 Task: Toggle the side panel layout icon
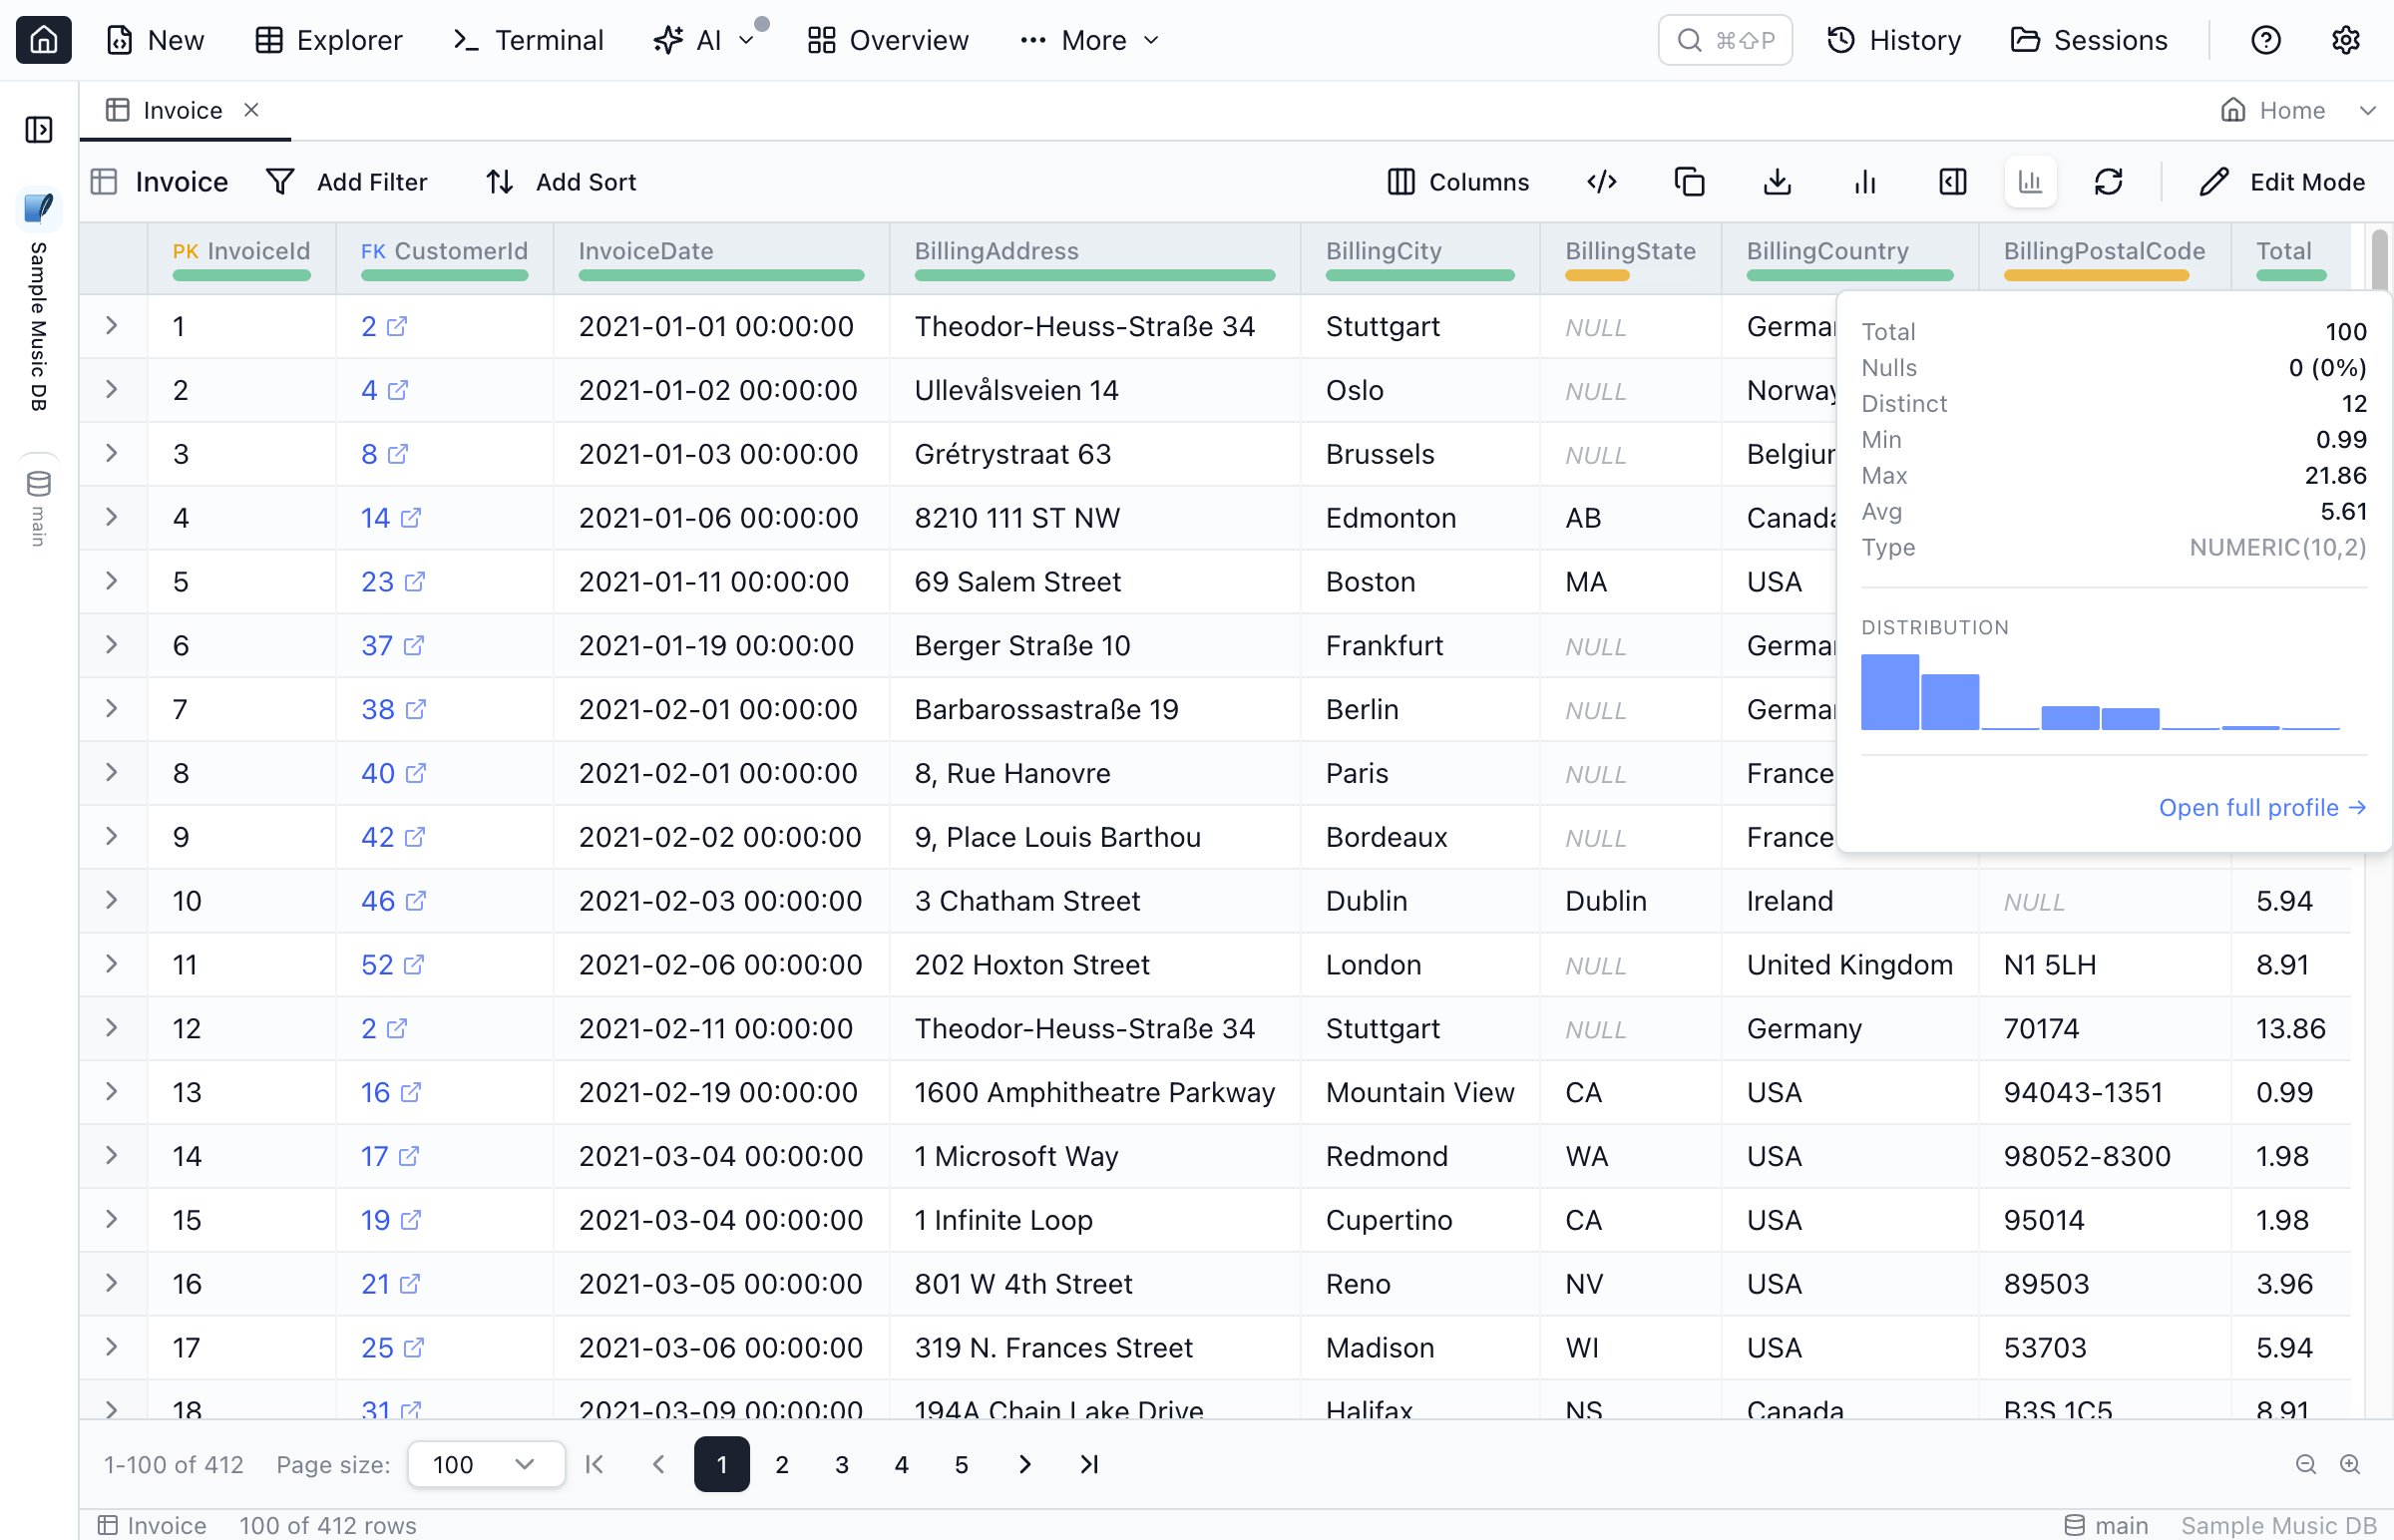tap(1953, 182)
